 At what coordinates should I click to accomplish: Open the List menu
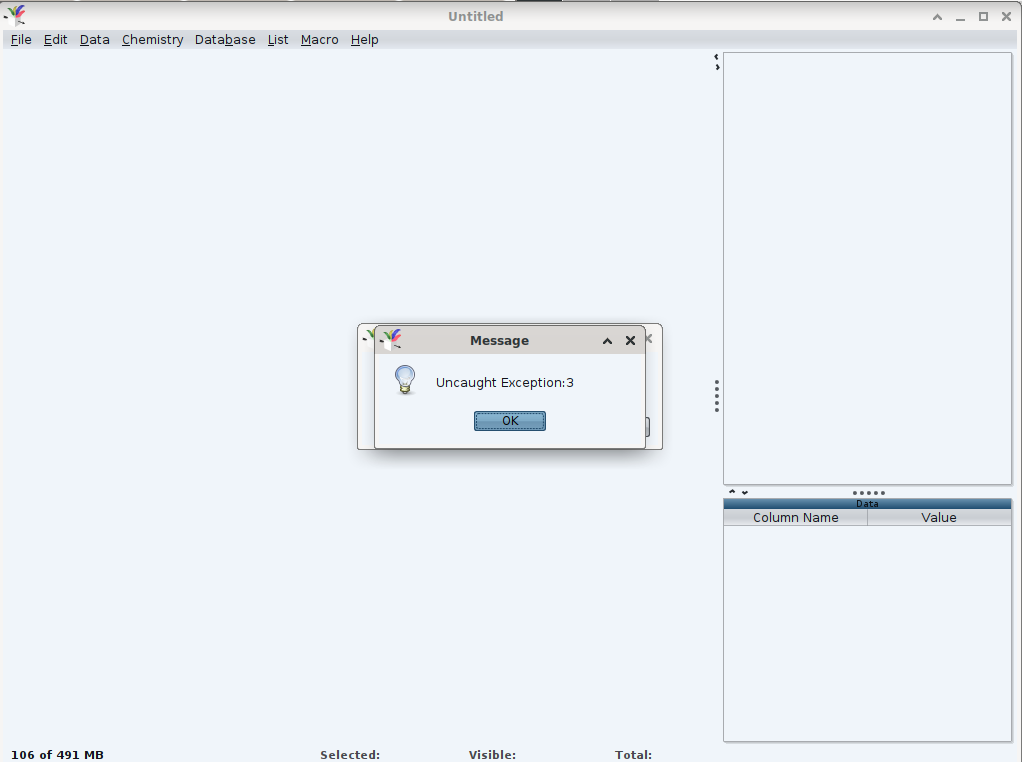click(278, 40)
